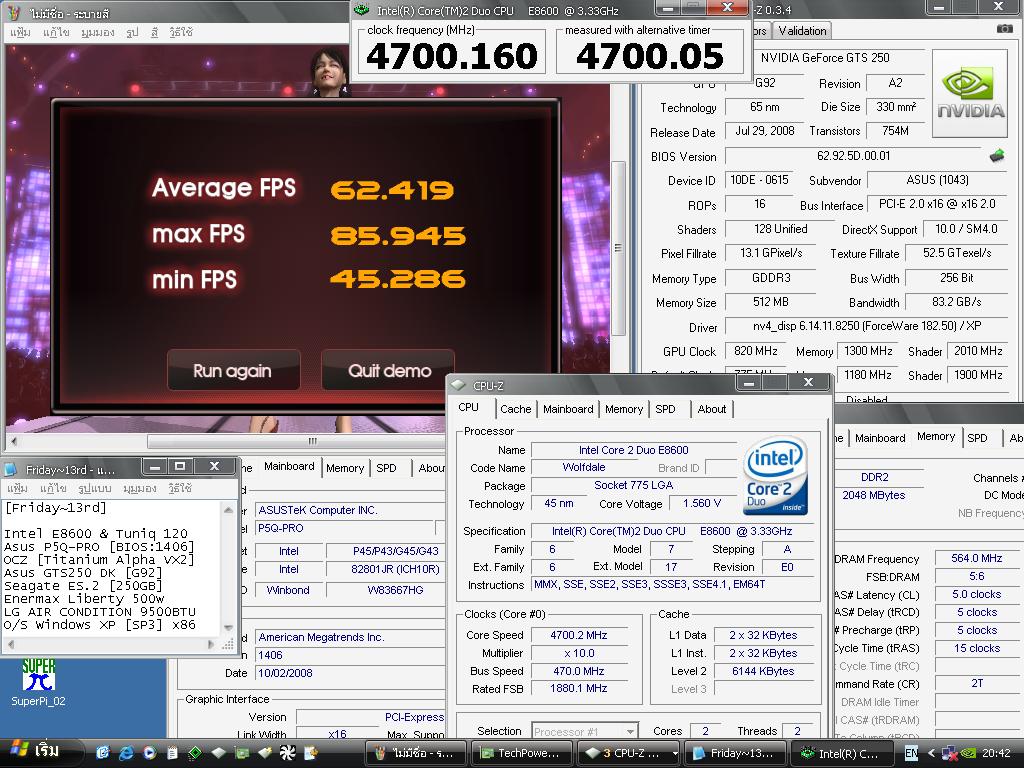The image size is (1024, 768).
Task: Click the EN language indicator in the tray
Action: (x=911, y=753)
